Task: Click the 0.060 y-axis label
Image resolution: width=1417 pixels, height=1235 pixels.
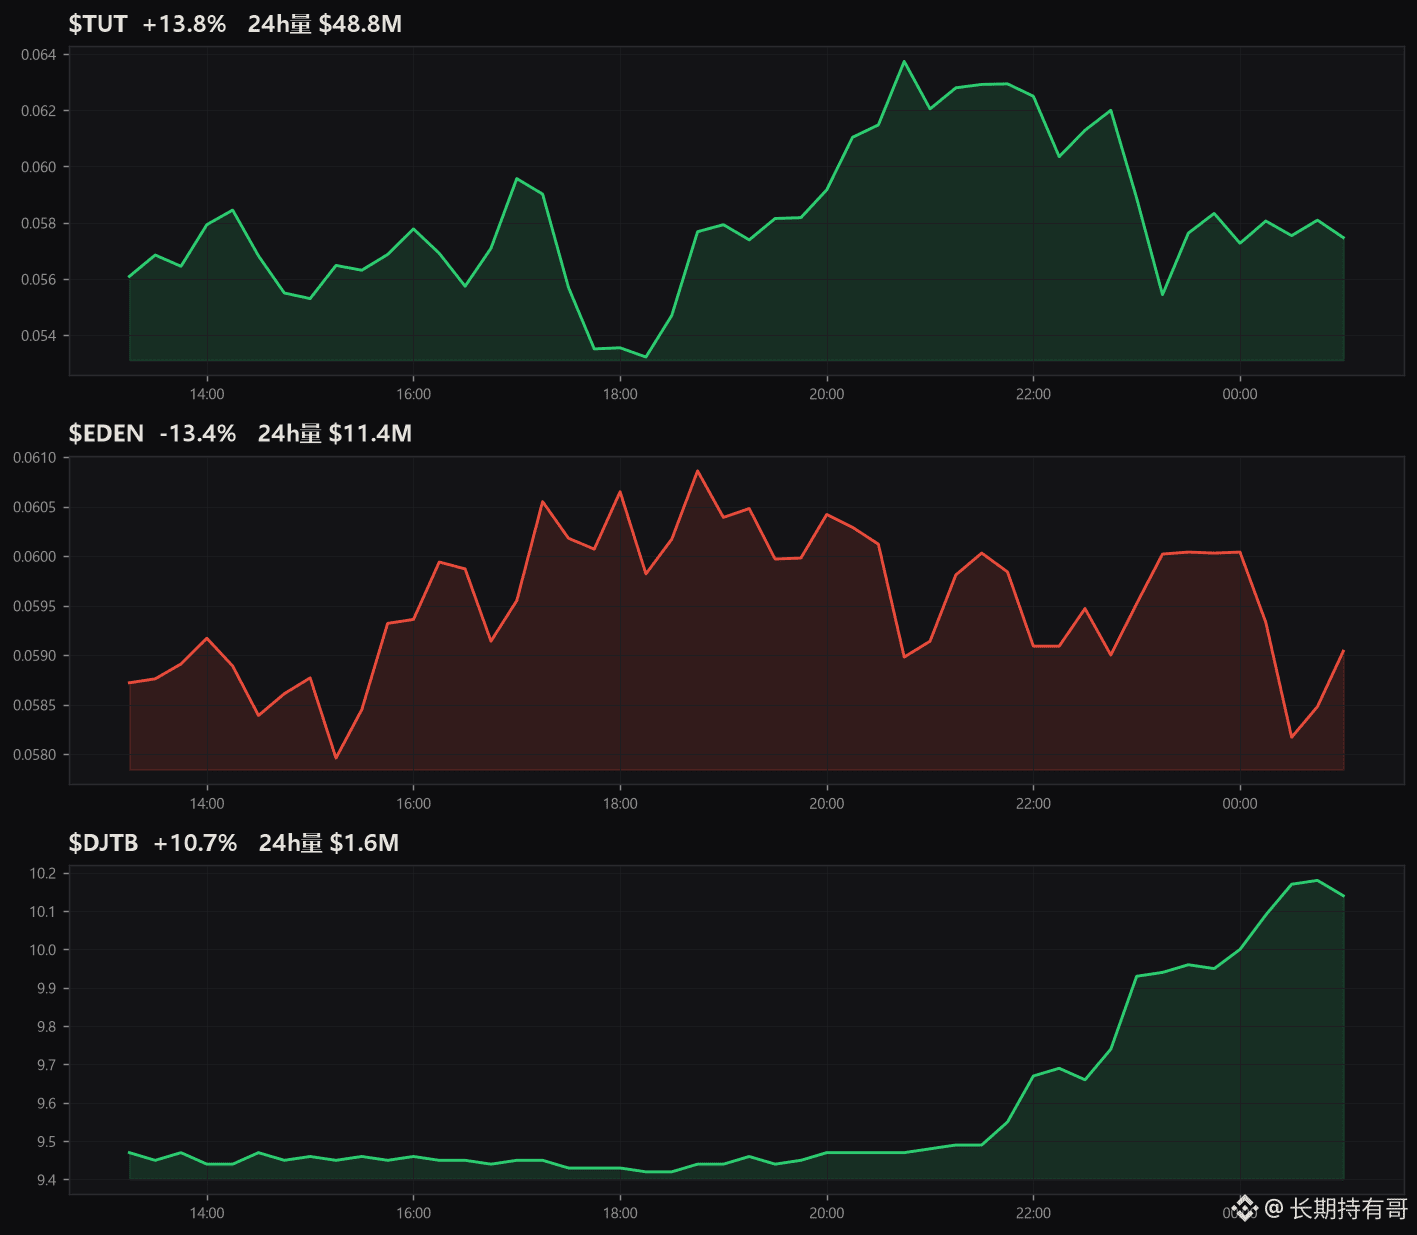Action: click(39, 167)
